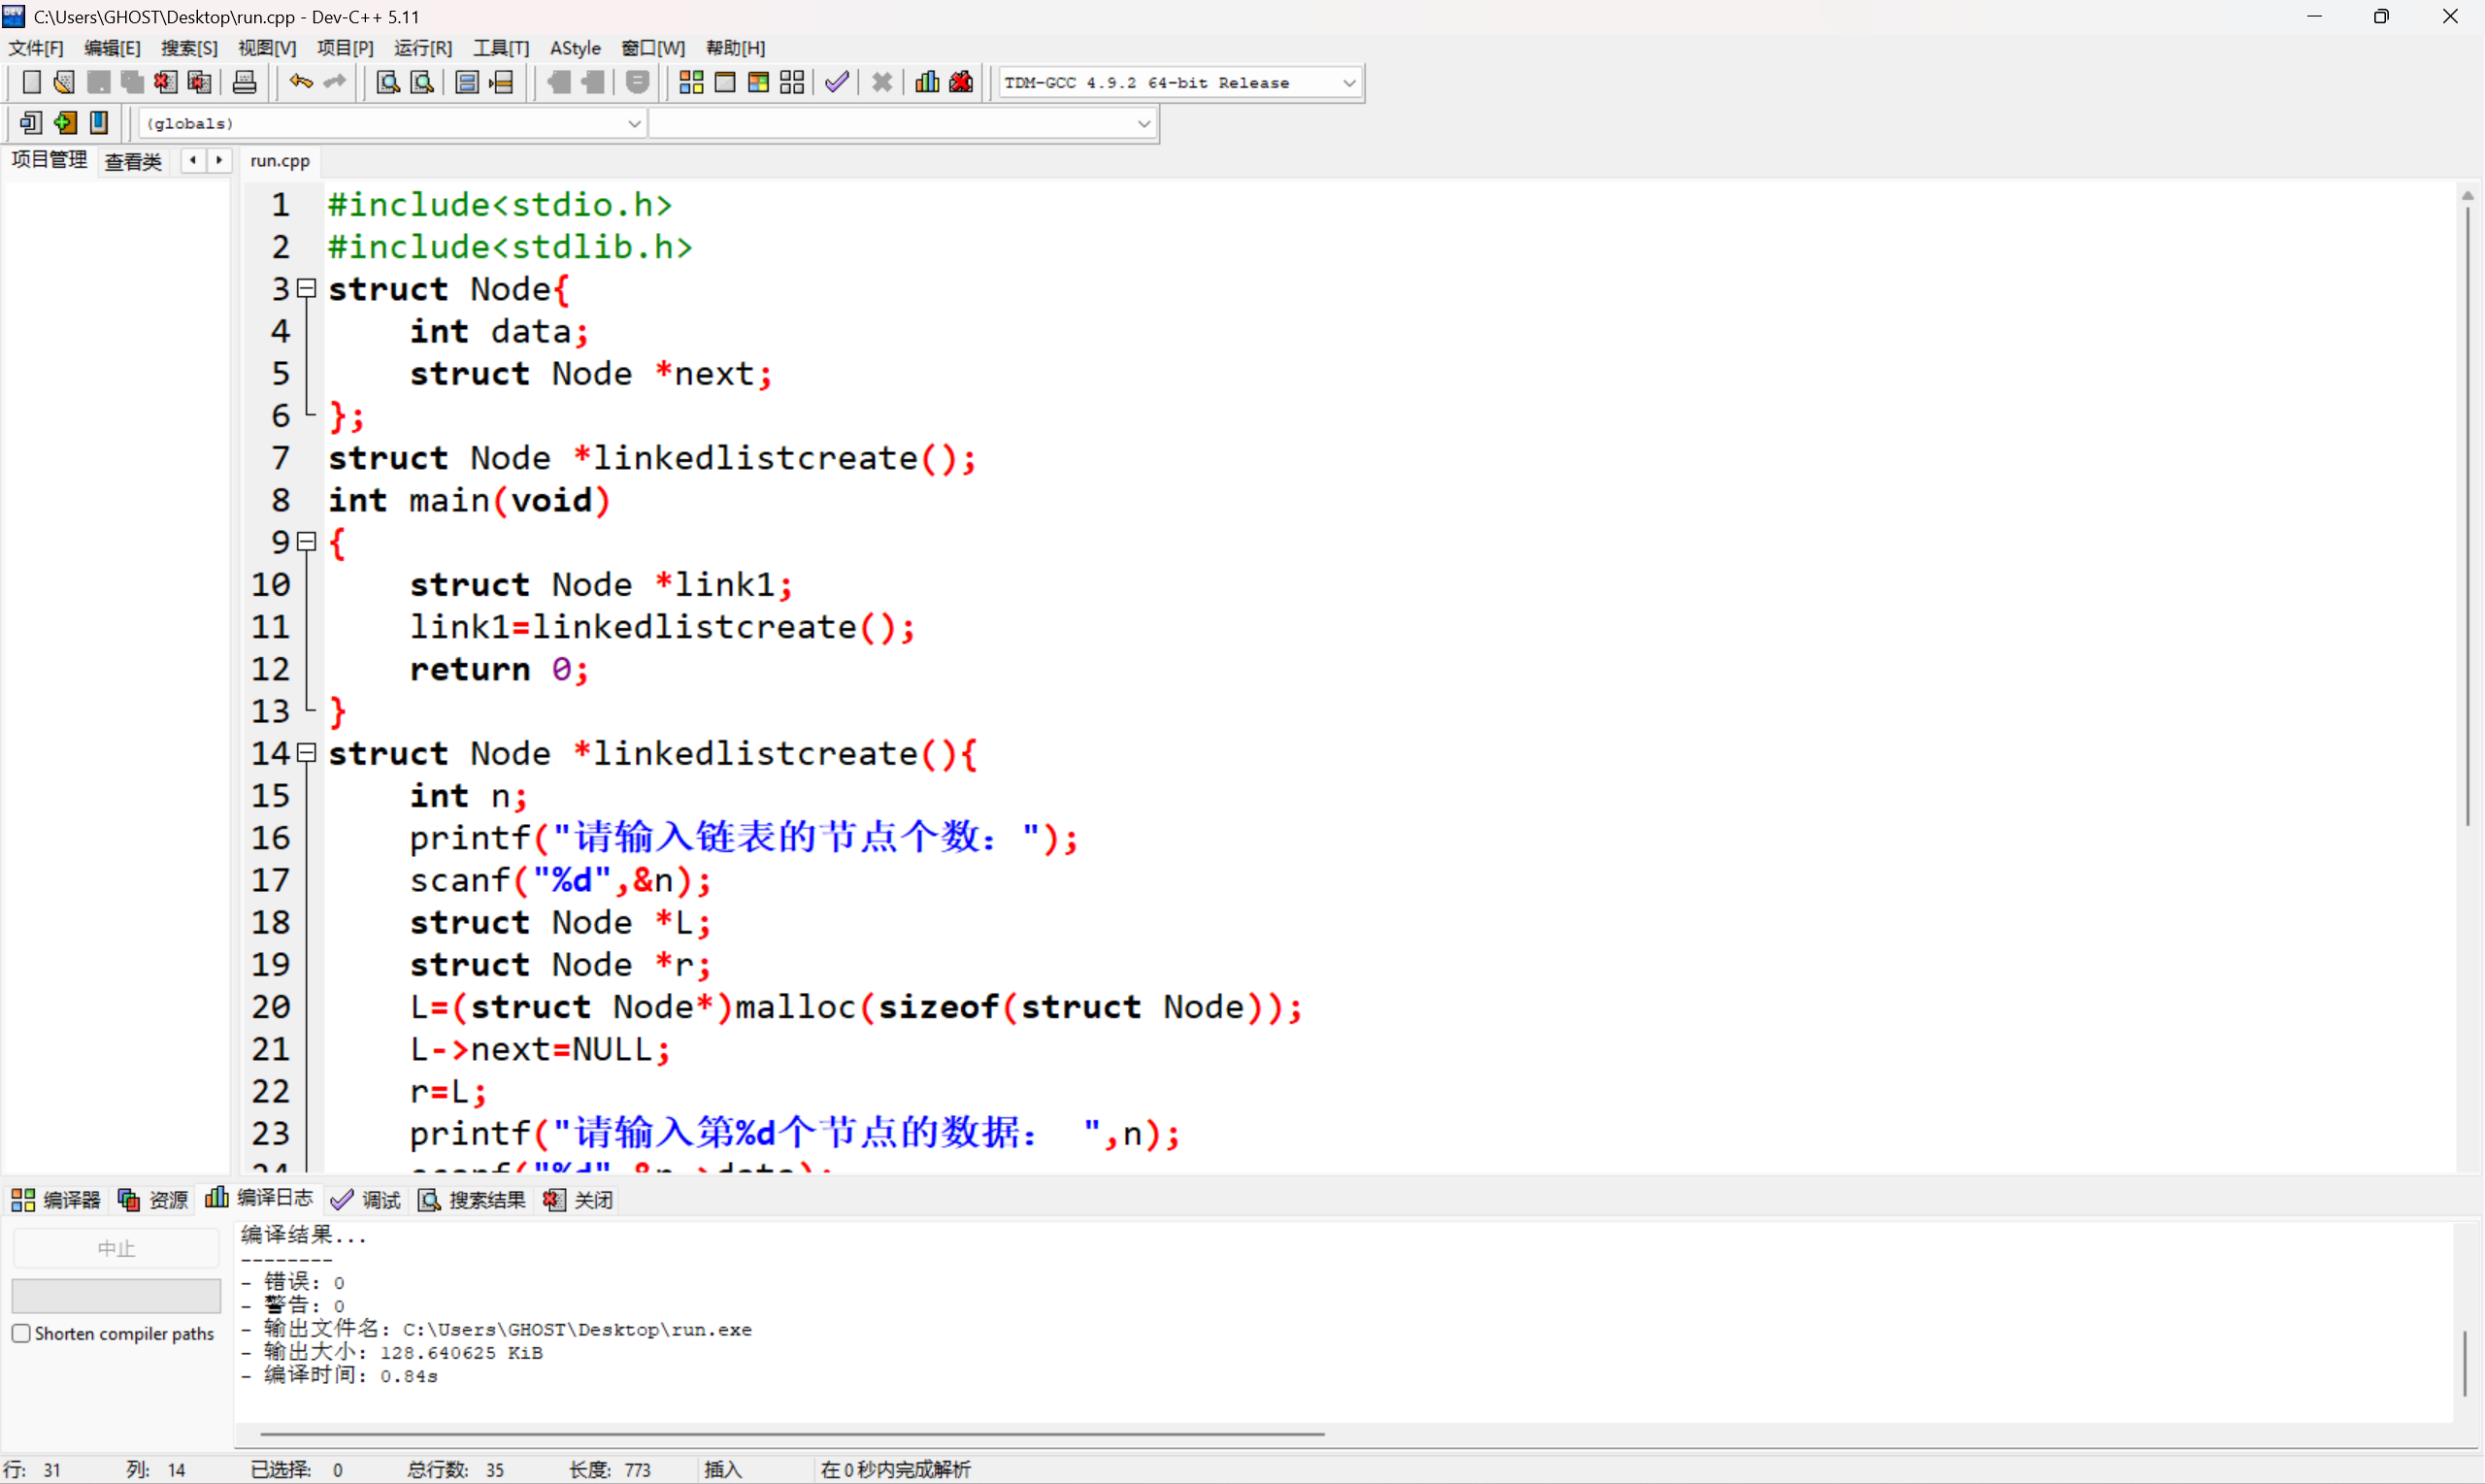Image resolution: width=2485 pixels, height=1484 pixels.
Task: Enable Shorten compiler paths checkbox
Action: click(21, 1333)
